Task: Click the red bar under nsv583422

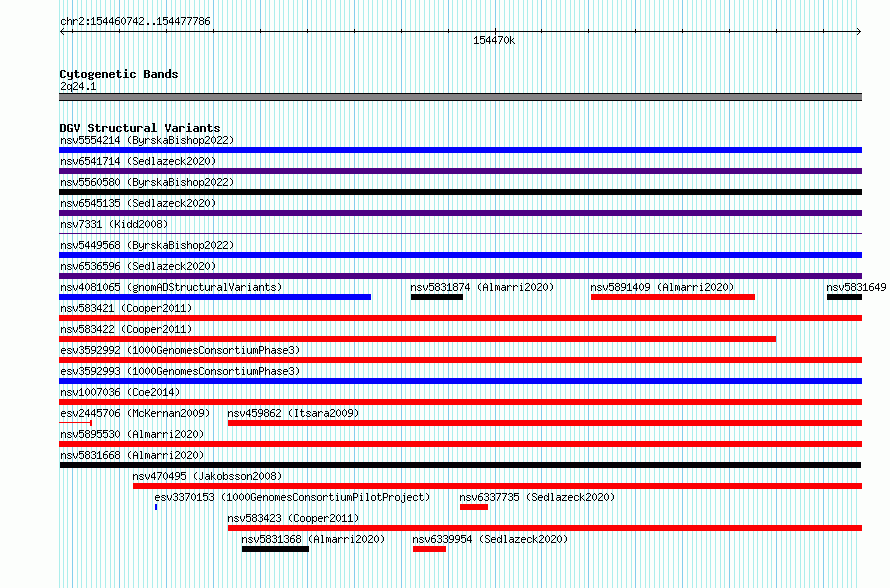Action: [x=417, y=339]
